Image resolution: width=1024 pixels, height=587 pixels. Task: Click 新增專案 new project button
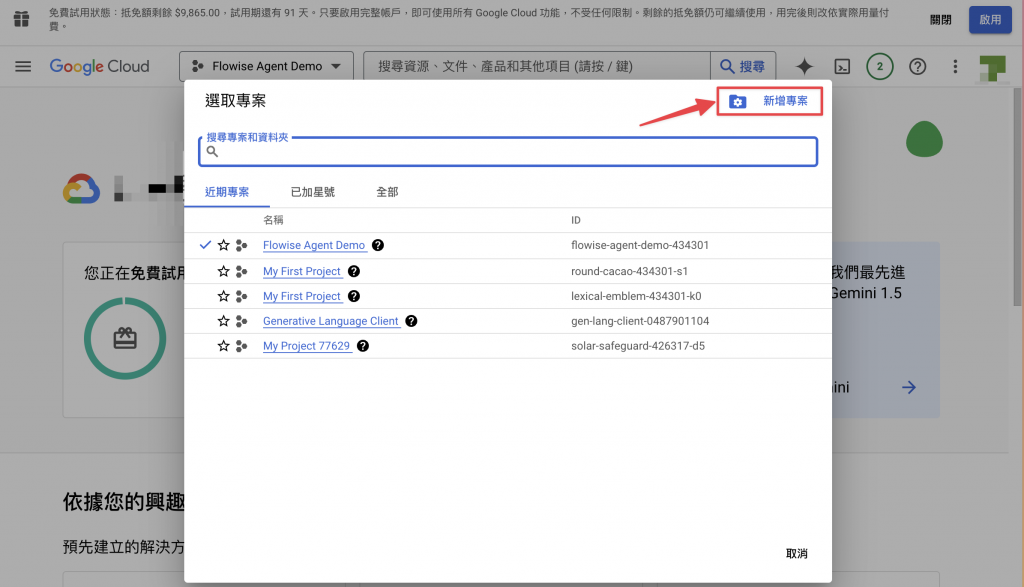(x=769, y=101)
